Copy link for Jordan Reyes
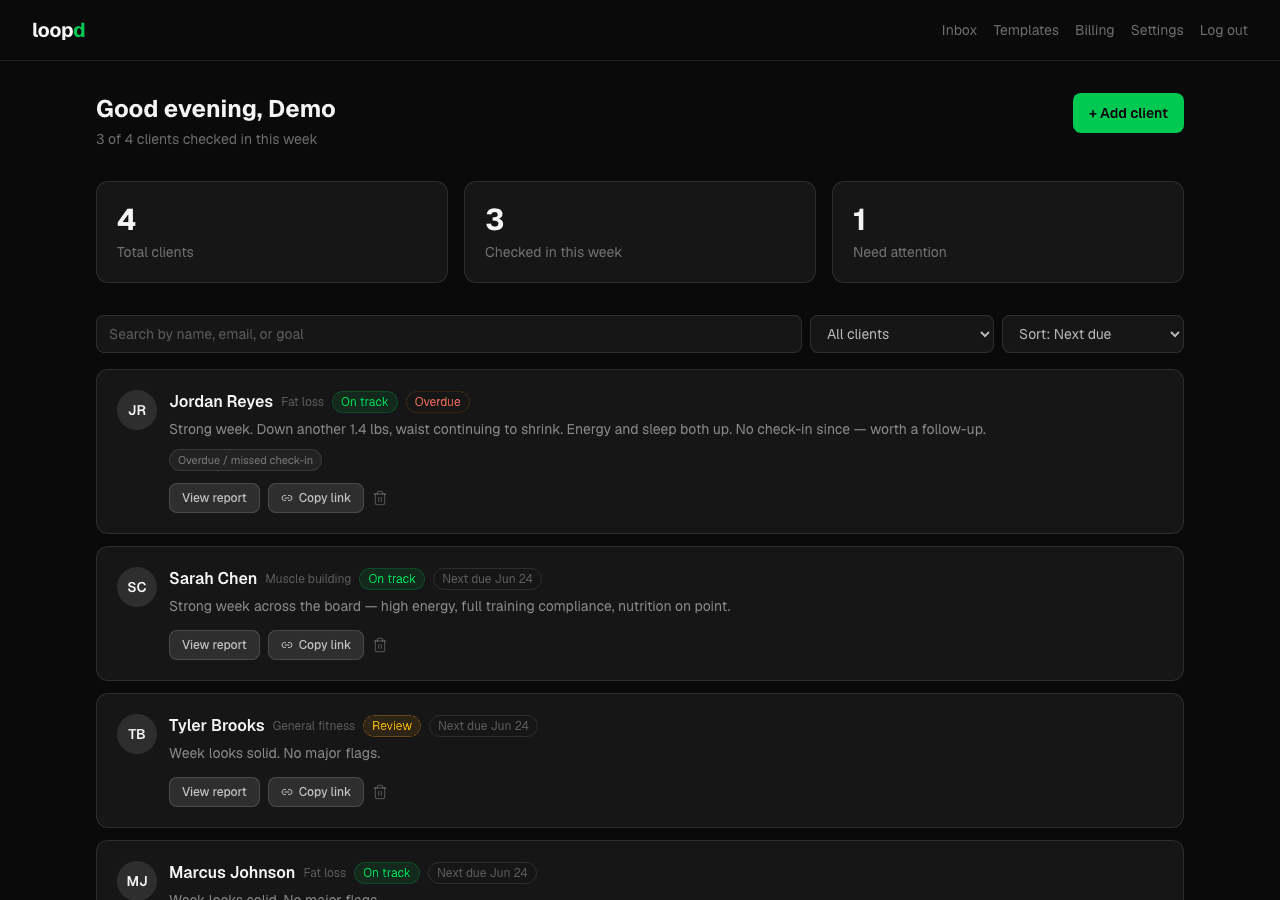Image resolution: width=1280 pixels, height=900 pixels. 316,498
